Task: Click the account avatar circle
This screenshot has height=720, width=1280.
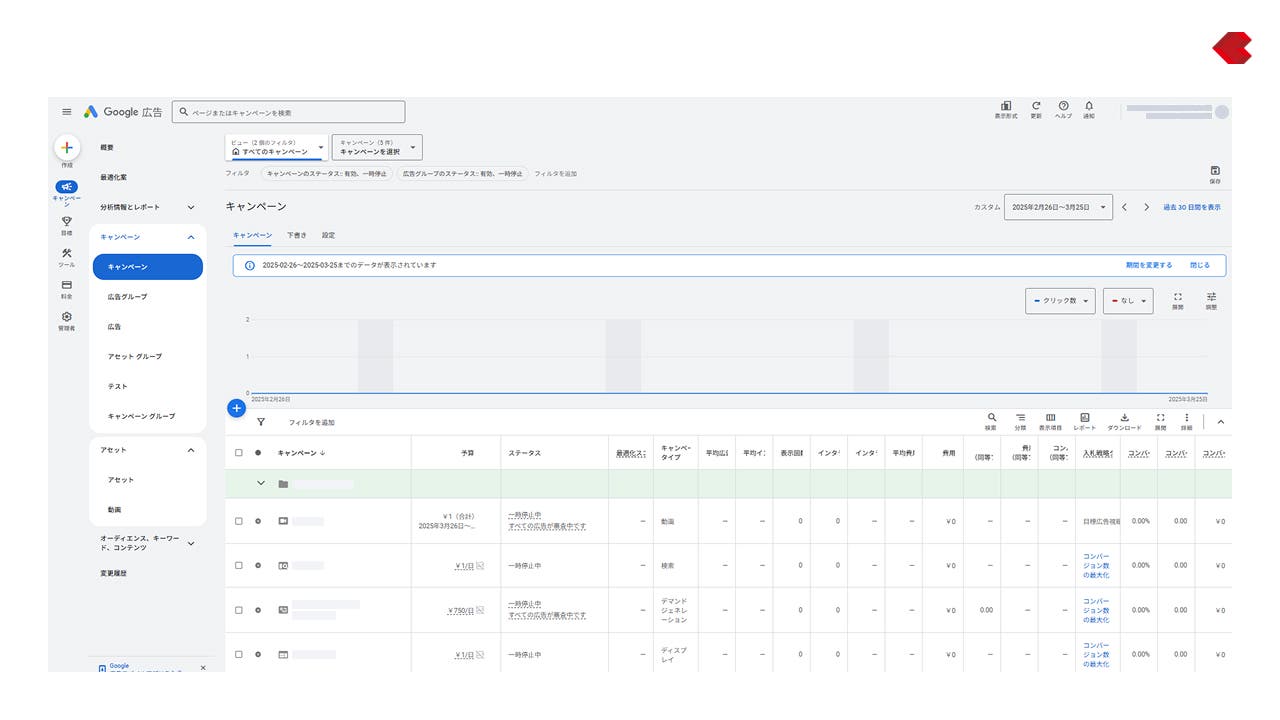Action: 1222,112
